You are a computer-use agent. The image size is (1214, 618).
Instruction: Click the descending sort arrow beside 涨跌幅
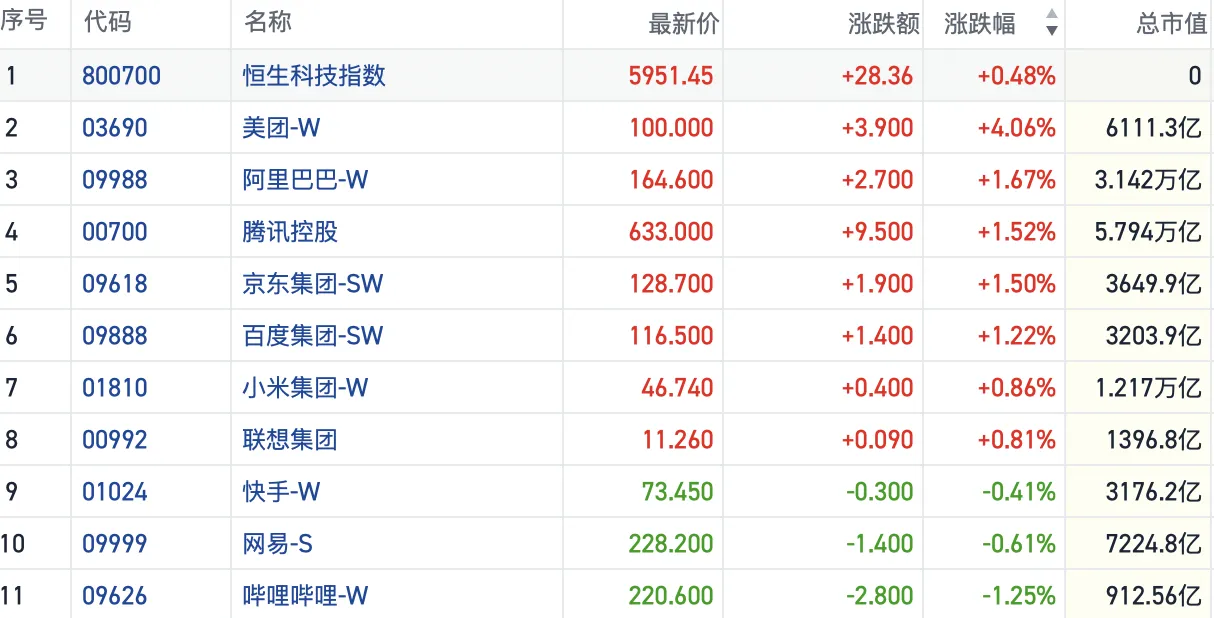(x=1051, y=31)
